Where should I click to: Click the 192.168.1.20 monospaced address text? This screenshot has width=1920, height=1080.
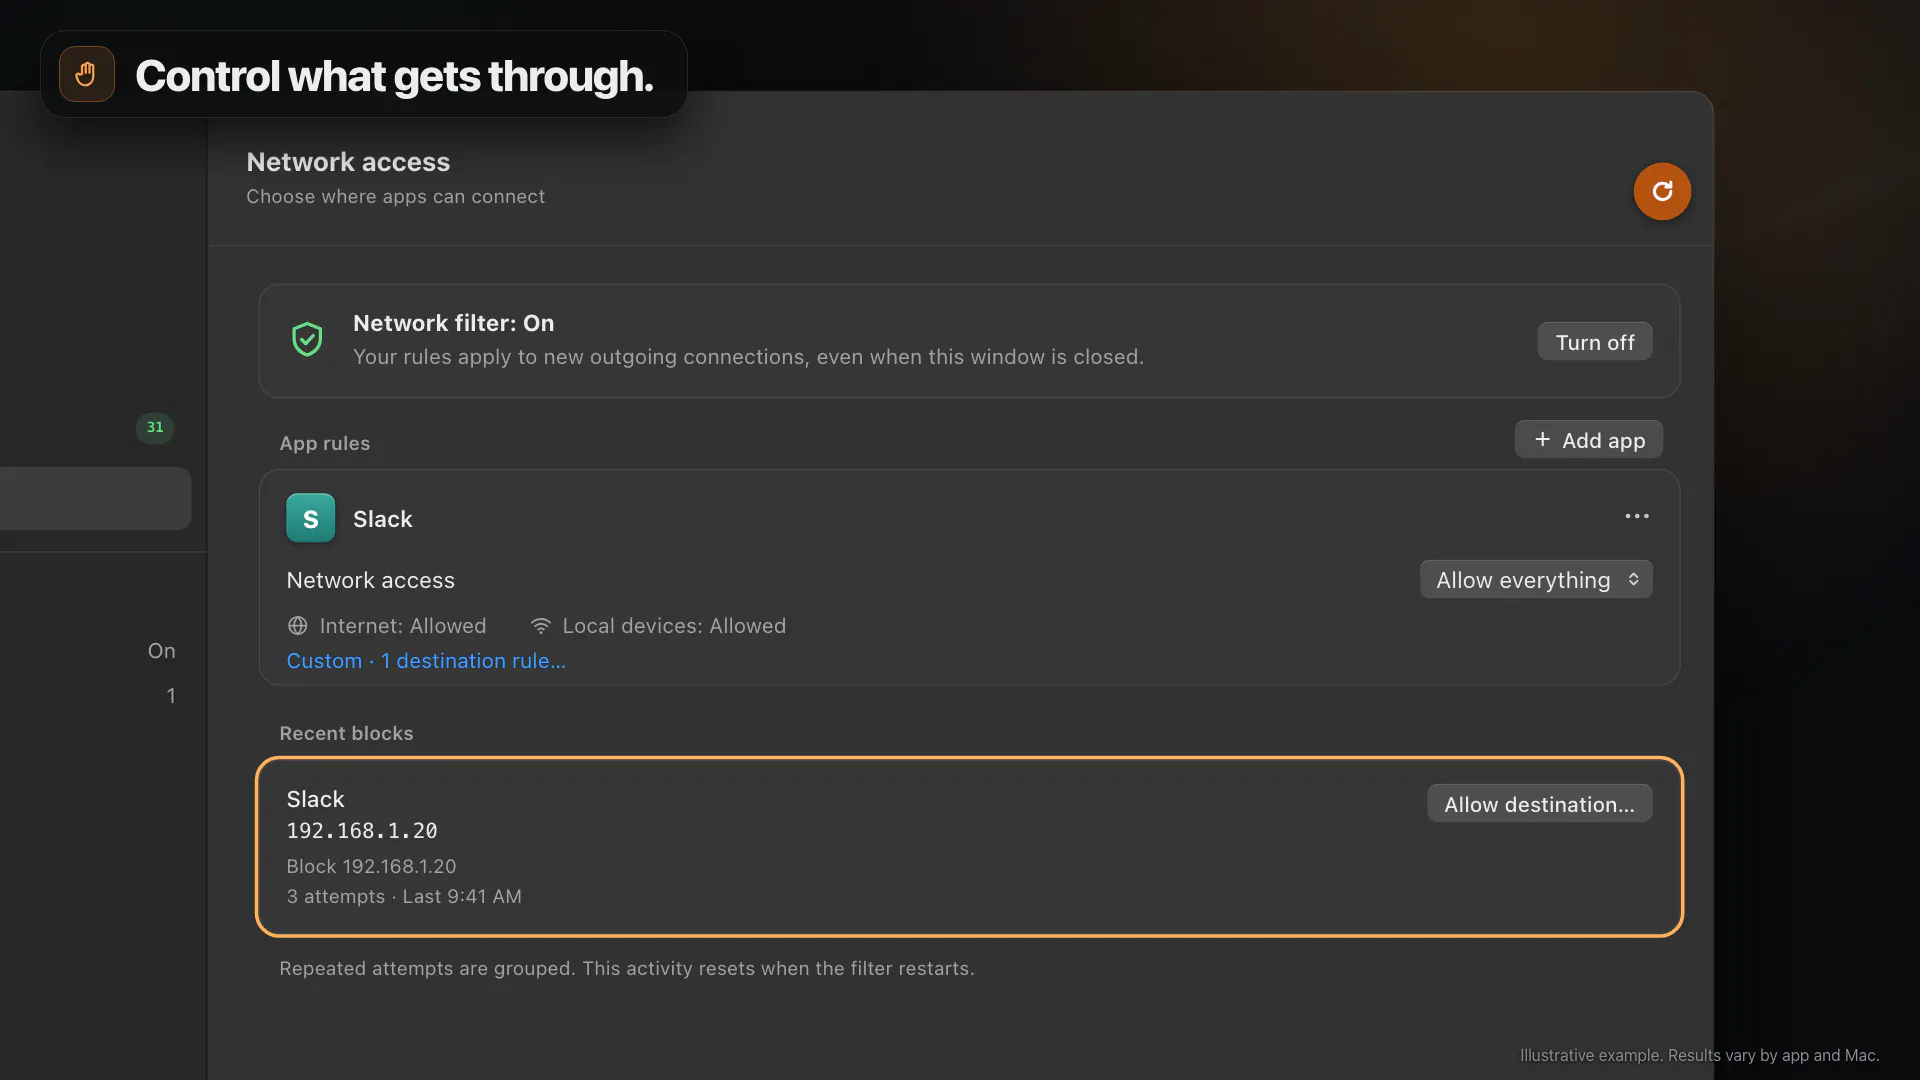tap(362, 831)
